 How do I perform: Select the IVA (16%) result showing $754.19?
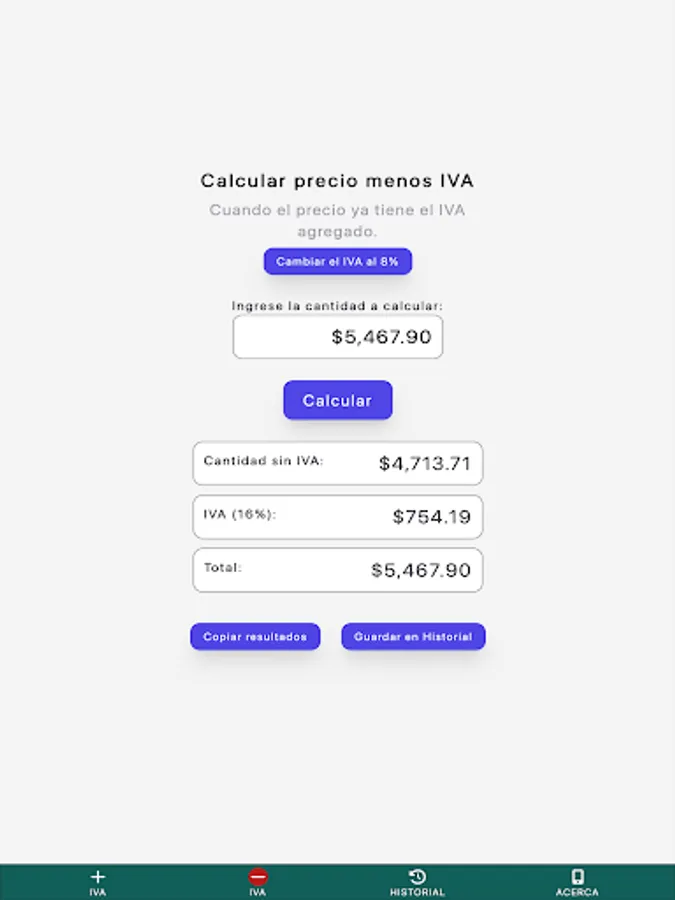tap(337, 516)
